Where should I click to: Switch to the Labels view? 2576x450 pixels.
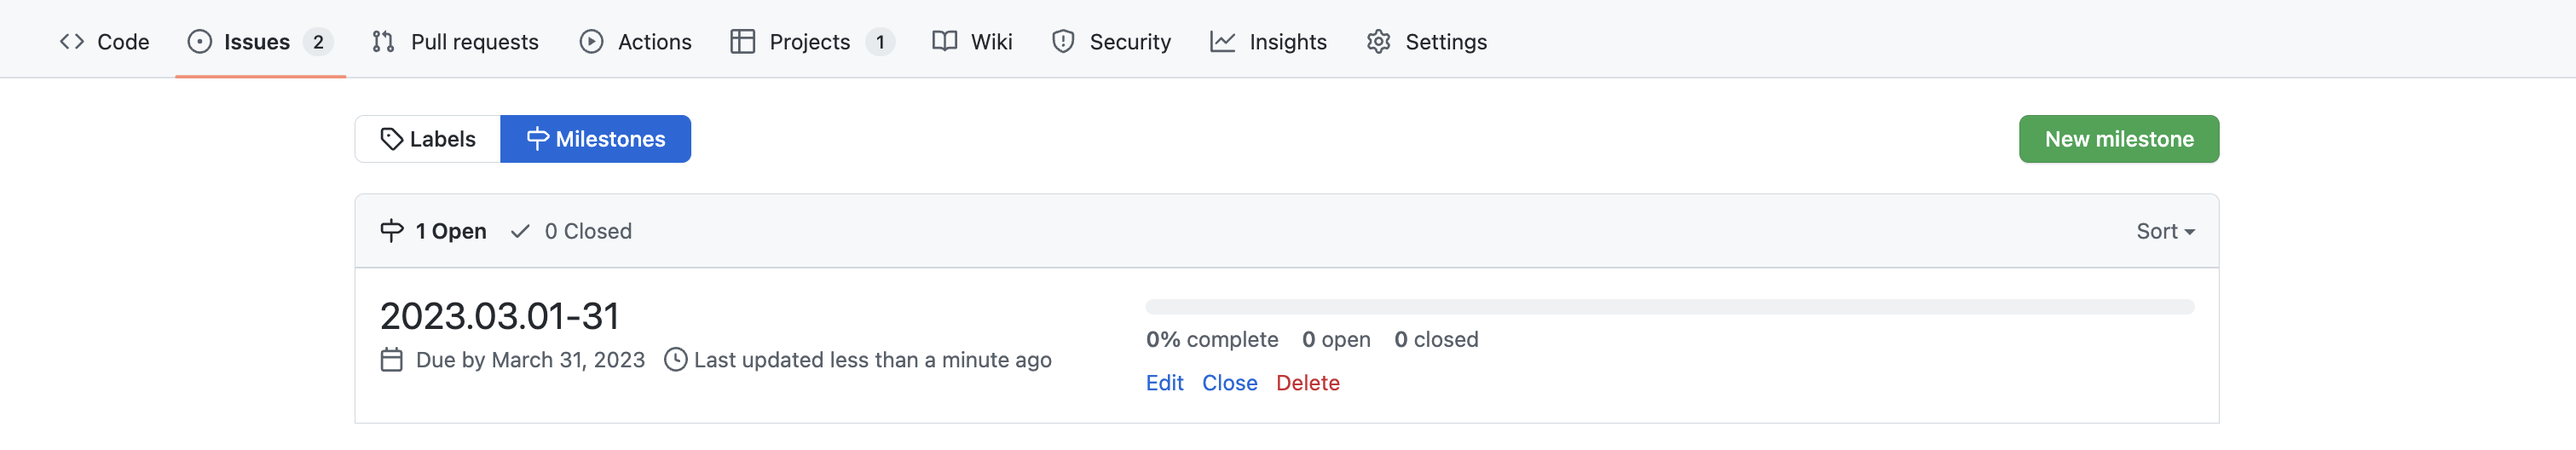tap(428, 139)
